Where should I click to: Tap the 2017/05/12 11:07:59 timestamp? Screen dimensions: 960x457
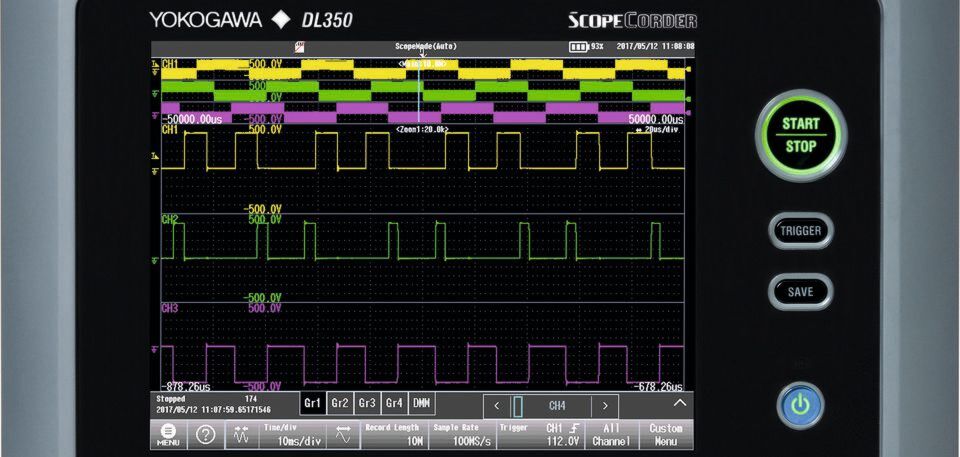[x=214, y=409]
